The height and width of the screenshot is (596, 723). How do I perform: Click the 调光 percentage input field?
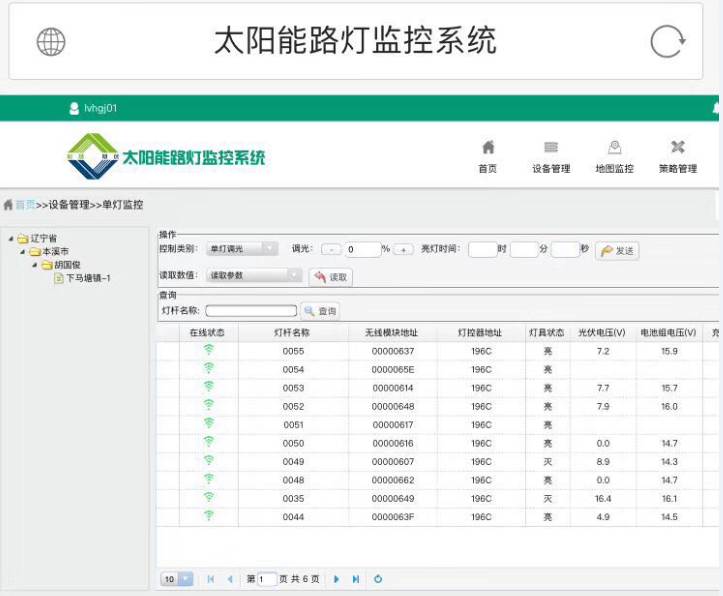(362, 249)
